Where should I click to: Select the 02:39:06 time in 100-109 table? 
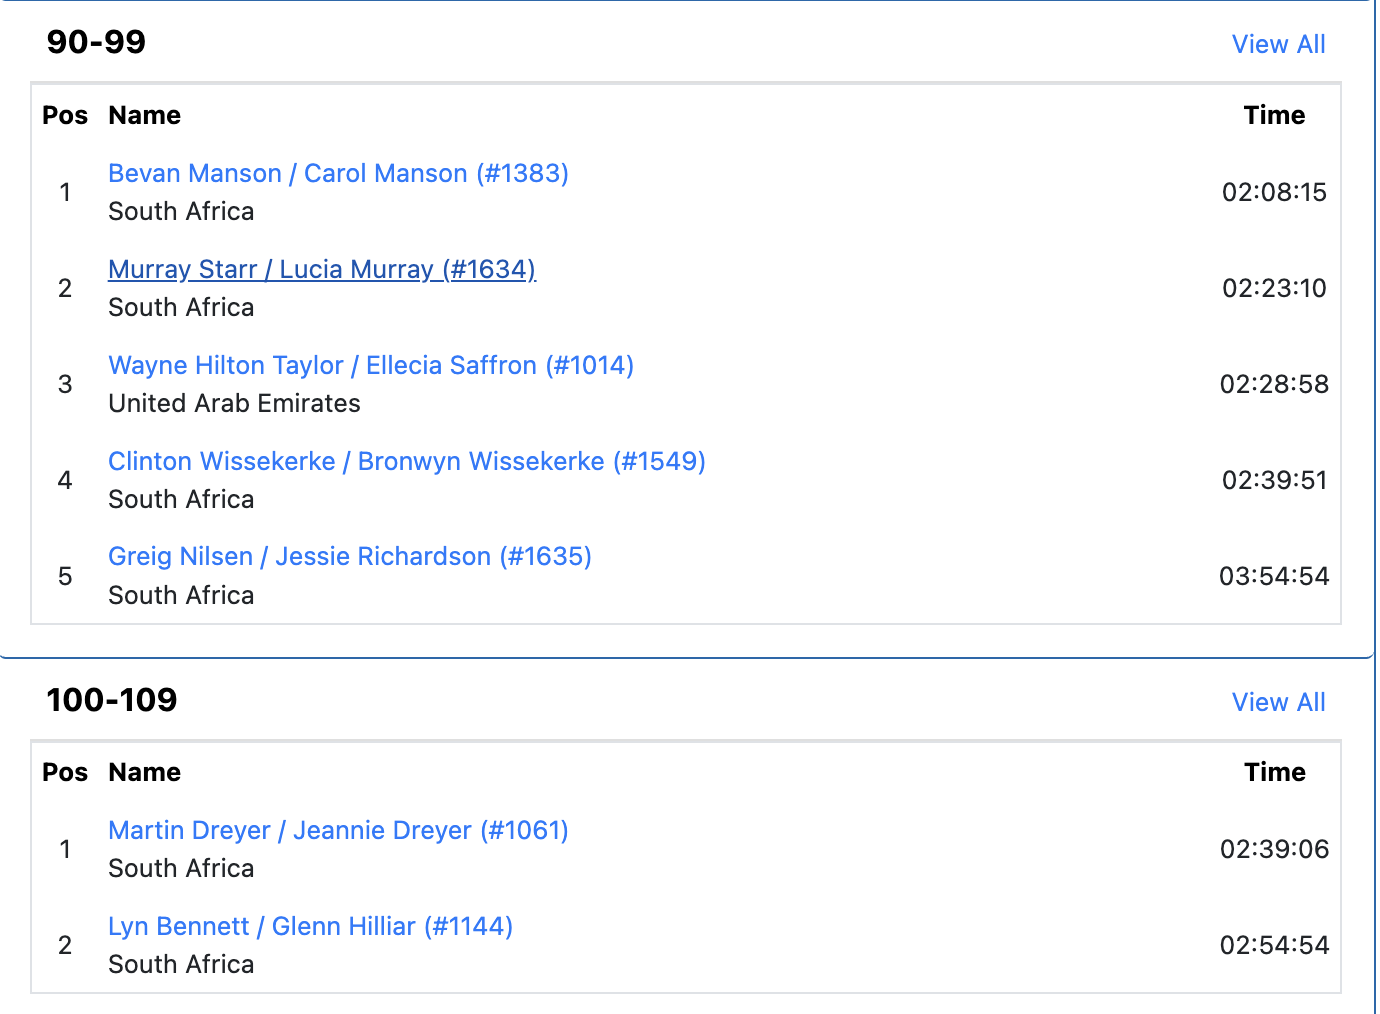[1274, 849]
